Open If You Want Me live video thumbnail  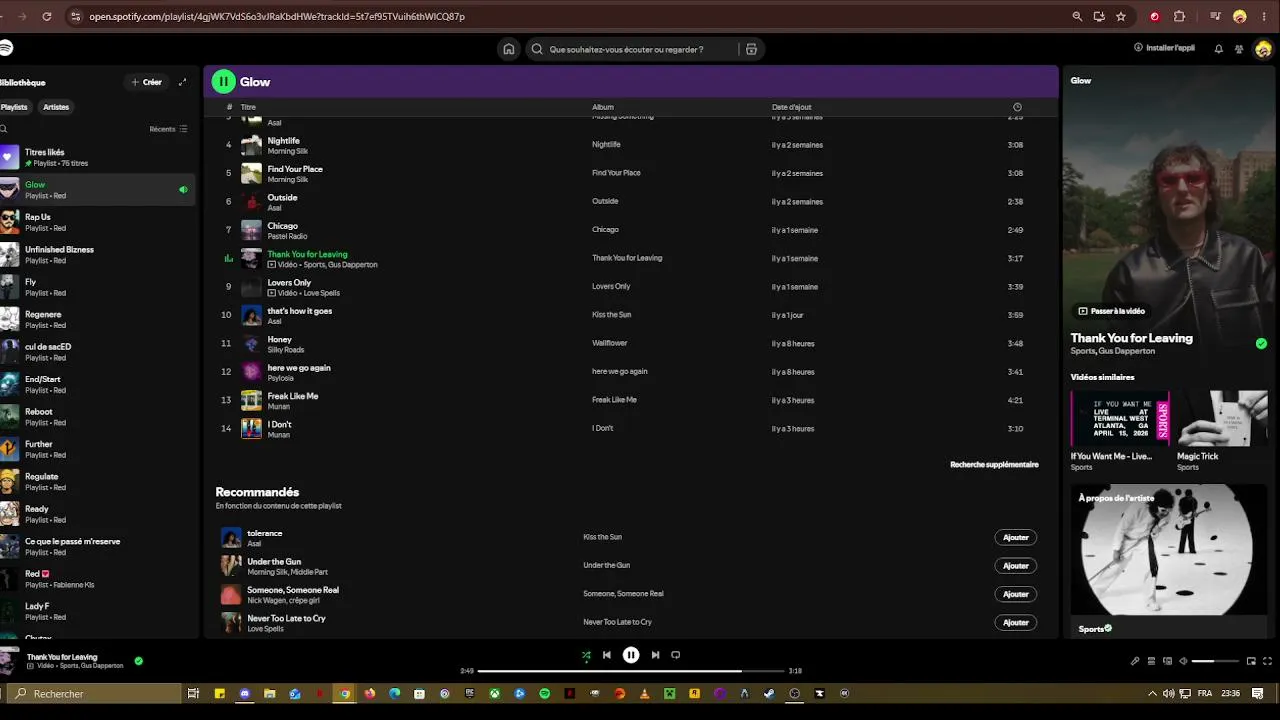pos(1120,418)
